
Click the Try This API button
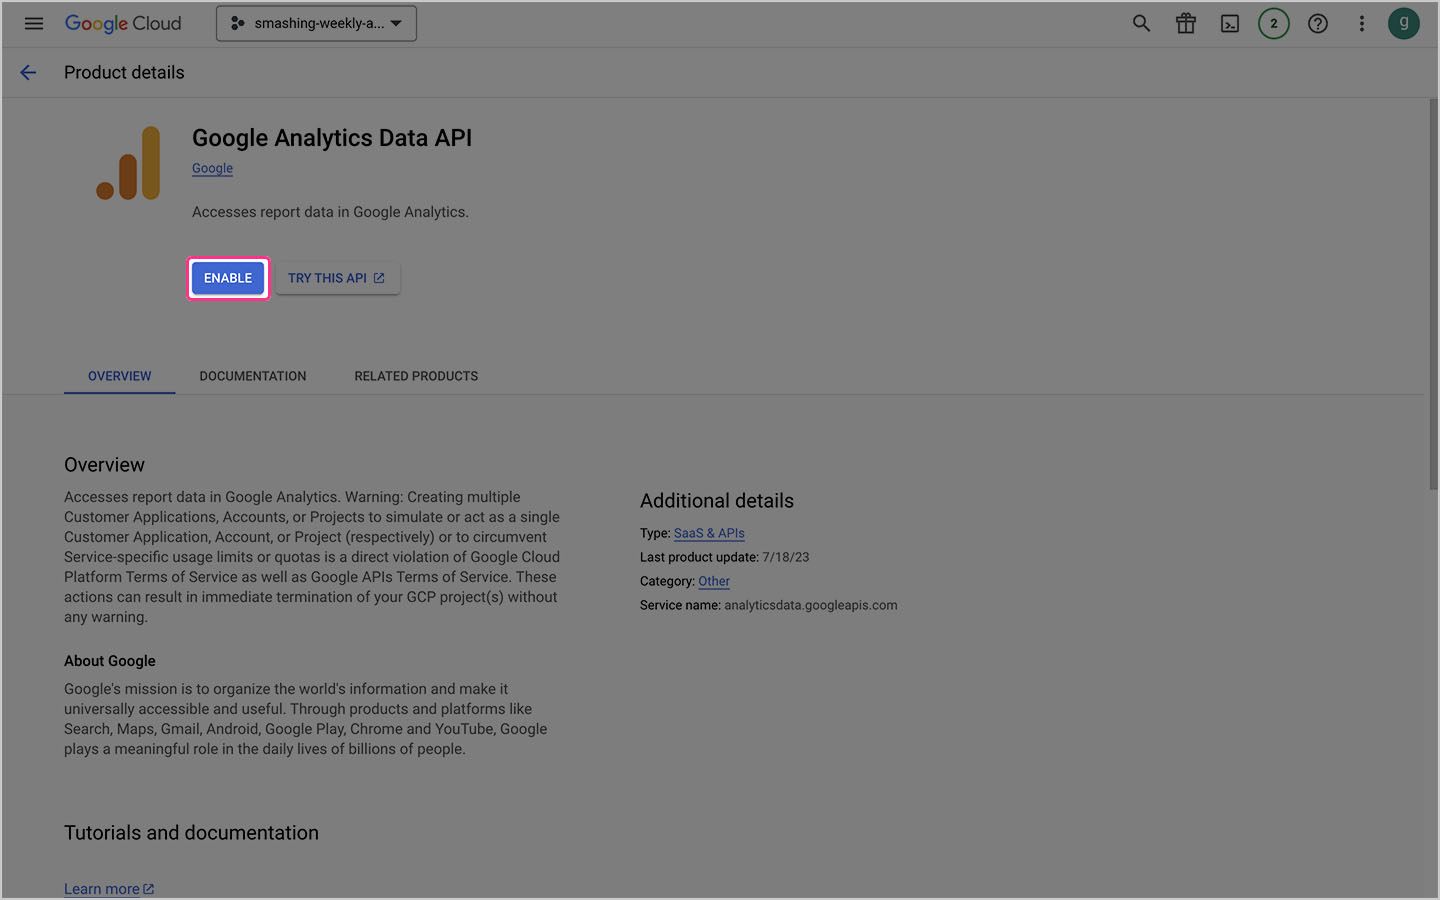pyautogui.click(x=337, y=278)
